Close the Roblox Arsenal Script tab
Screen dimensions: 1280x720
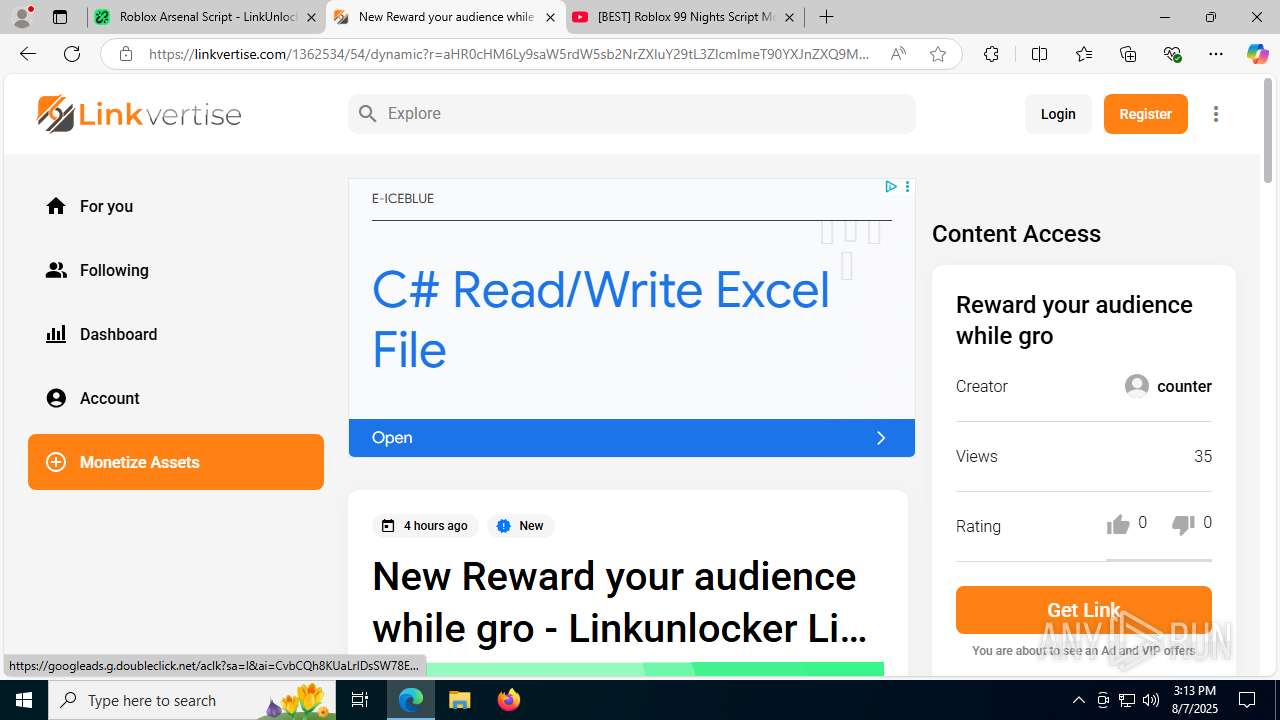[311, 17]
